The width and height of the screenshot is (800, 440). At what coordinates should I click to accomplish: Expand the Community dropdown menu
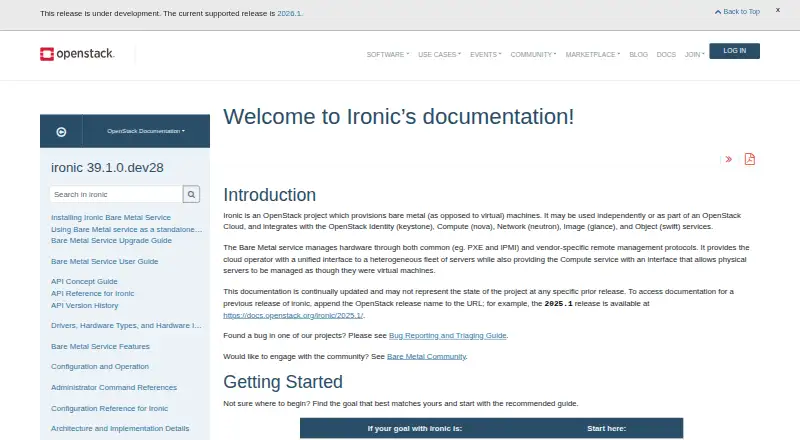(533, 54)
